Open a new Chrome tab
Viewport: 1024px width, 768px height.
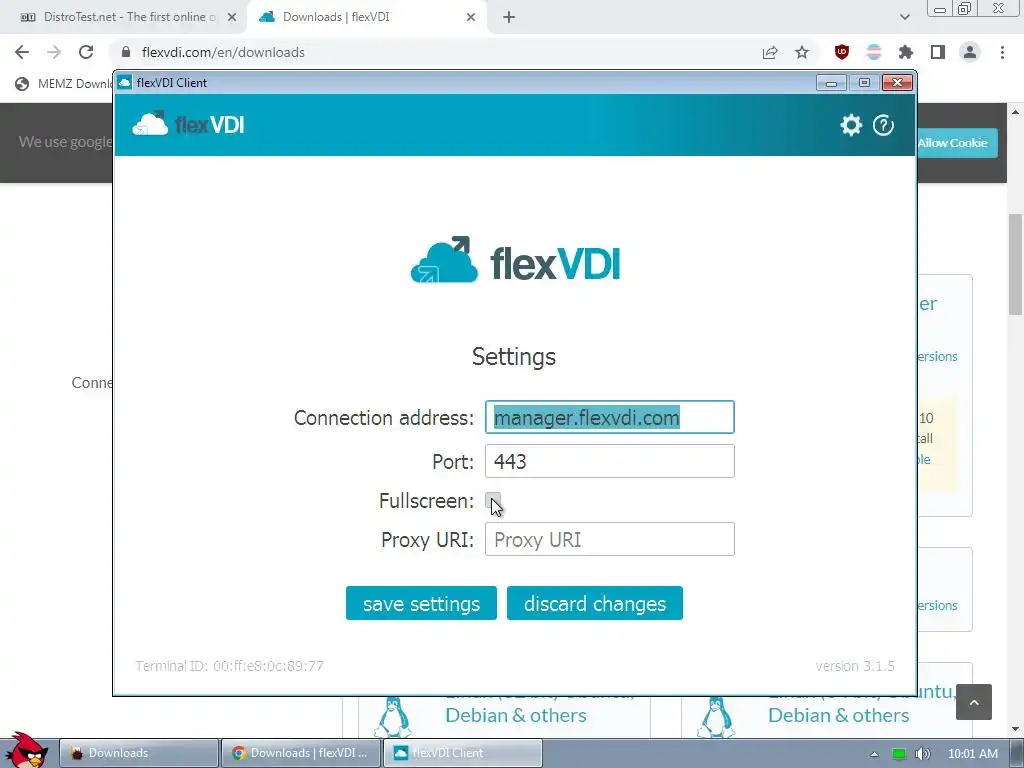(509, 17)
